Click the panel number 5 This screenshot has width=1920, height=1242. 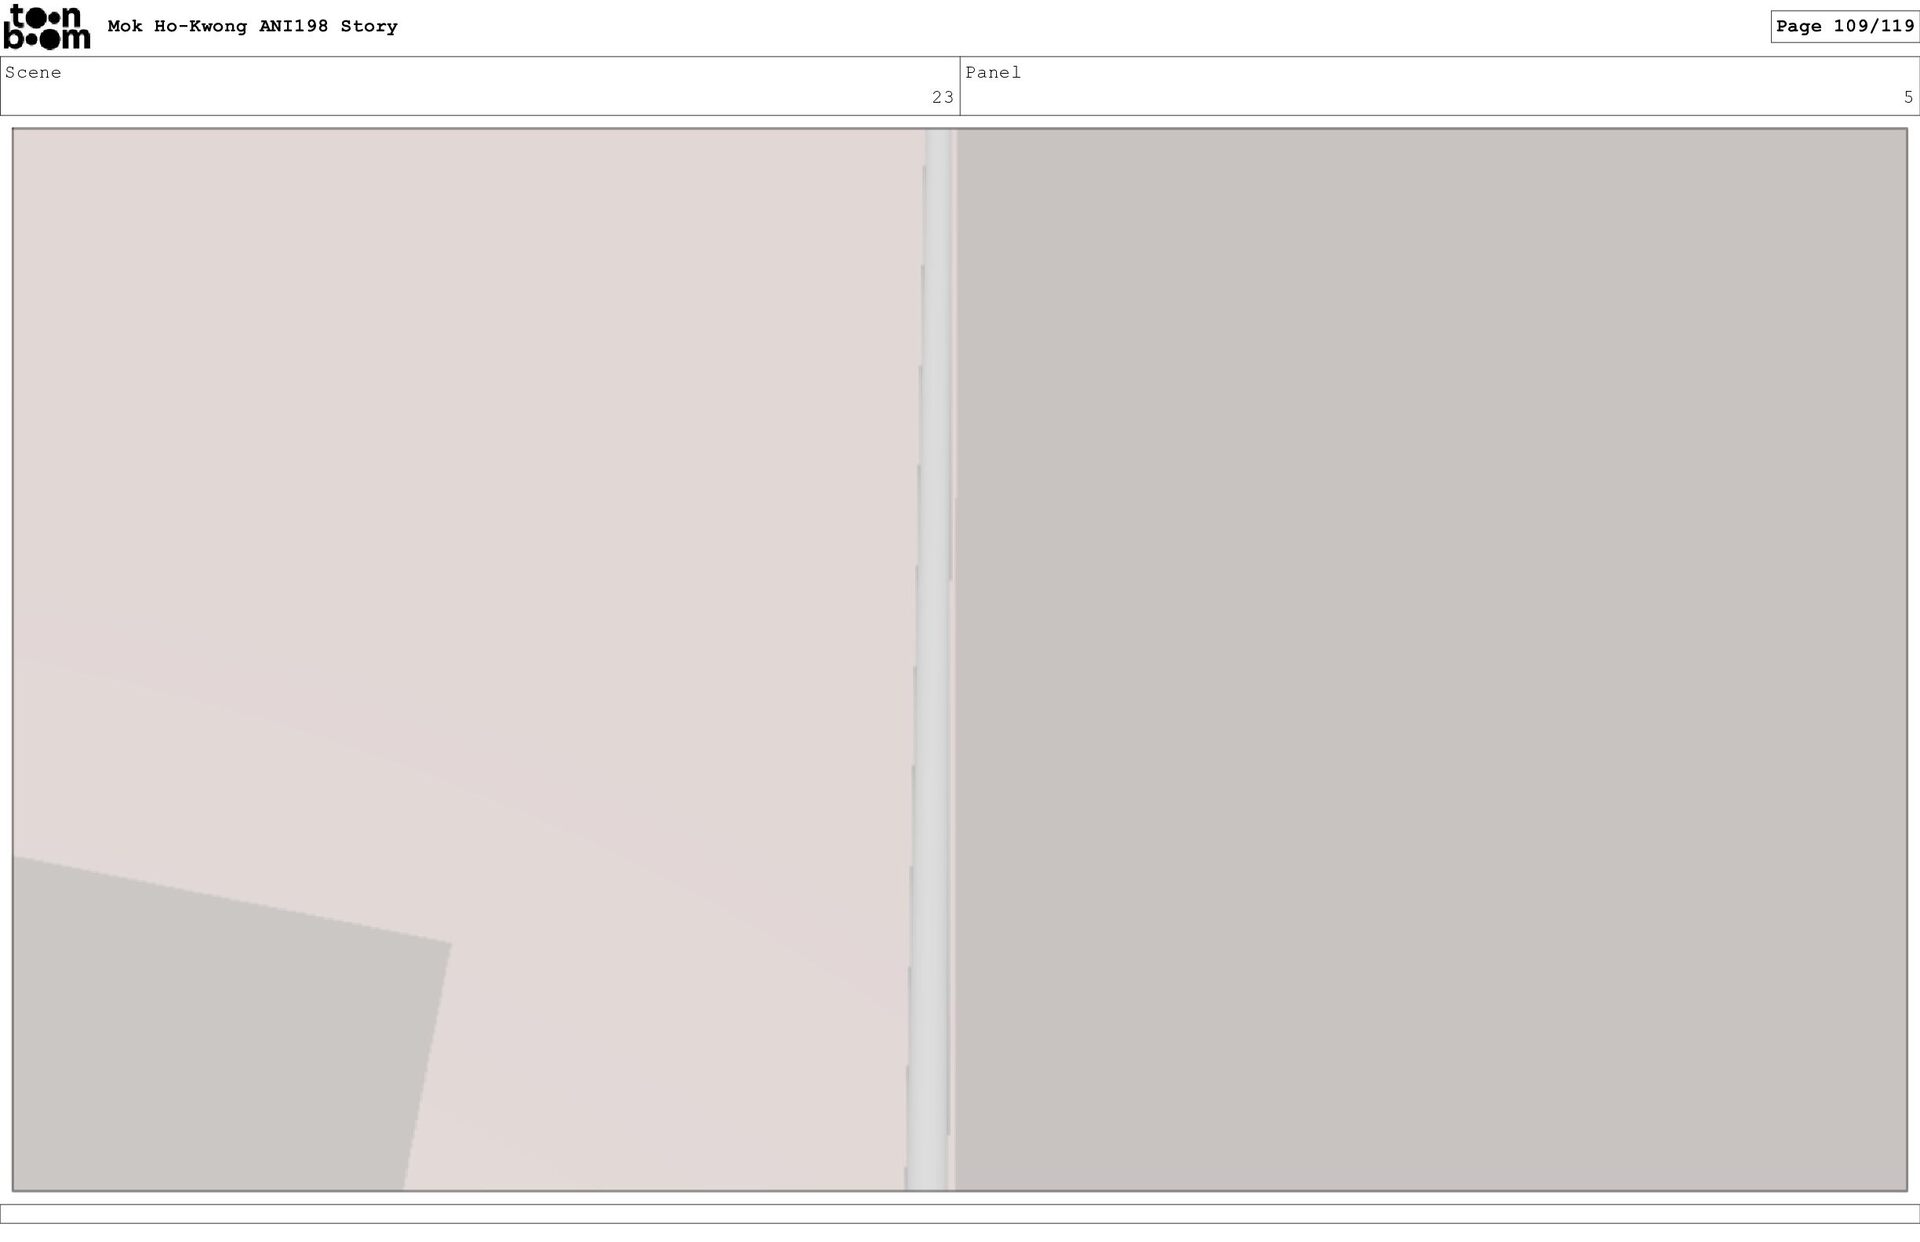point(1908,97)
